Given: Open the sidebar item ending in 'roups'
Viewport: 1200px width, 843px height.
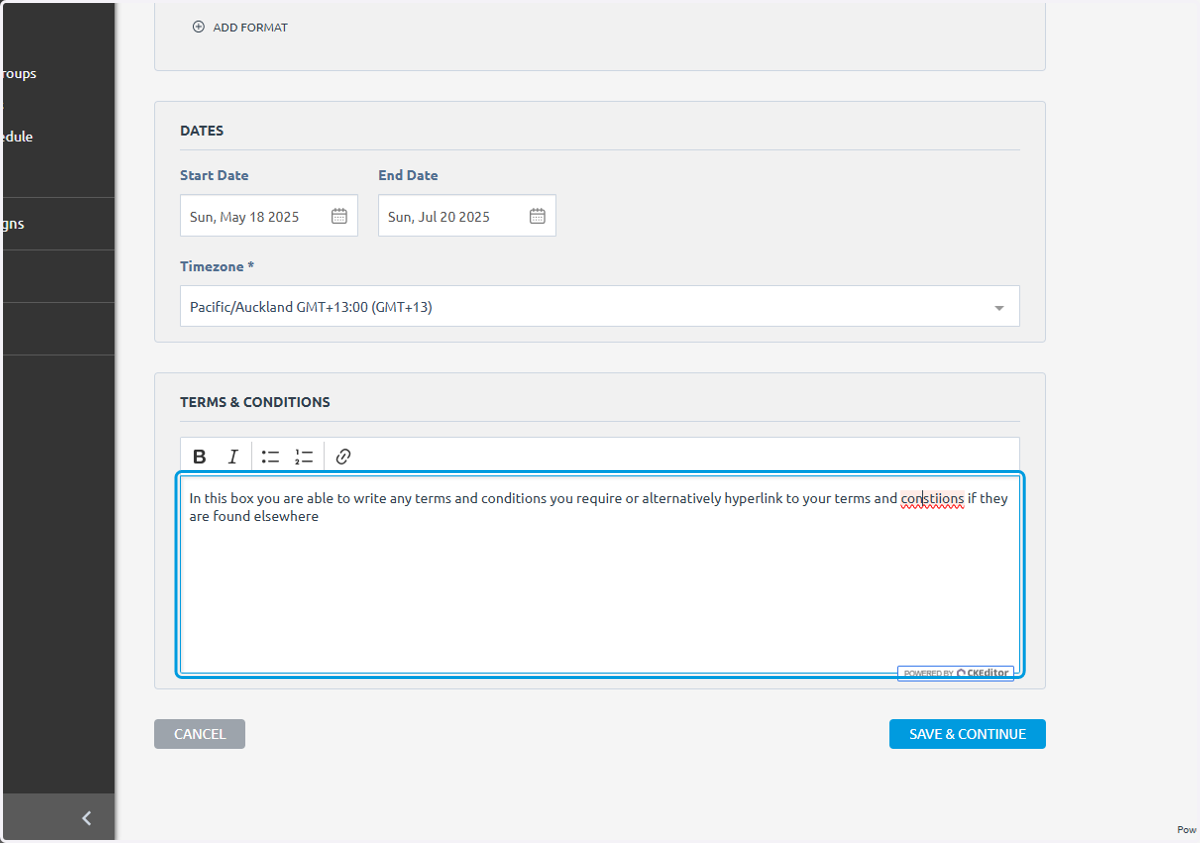Looking at the screenshot, I should (18, 73).
